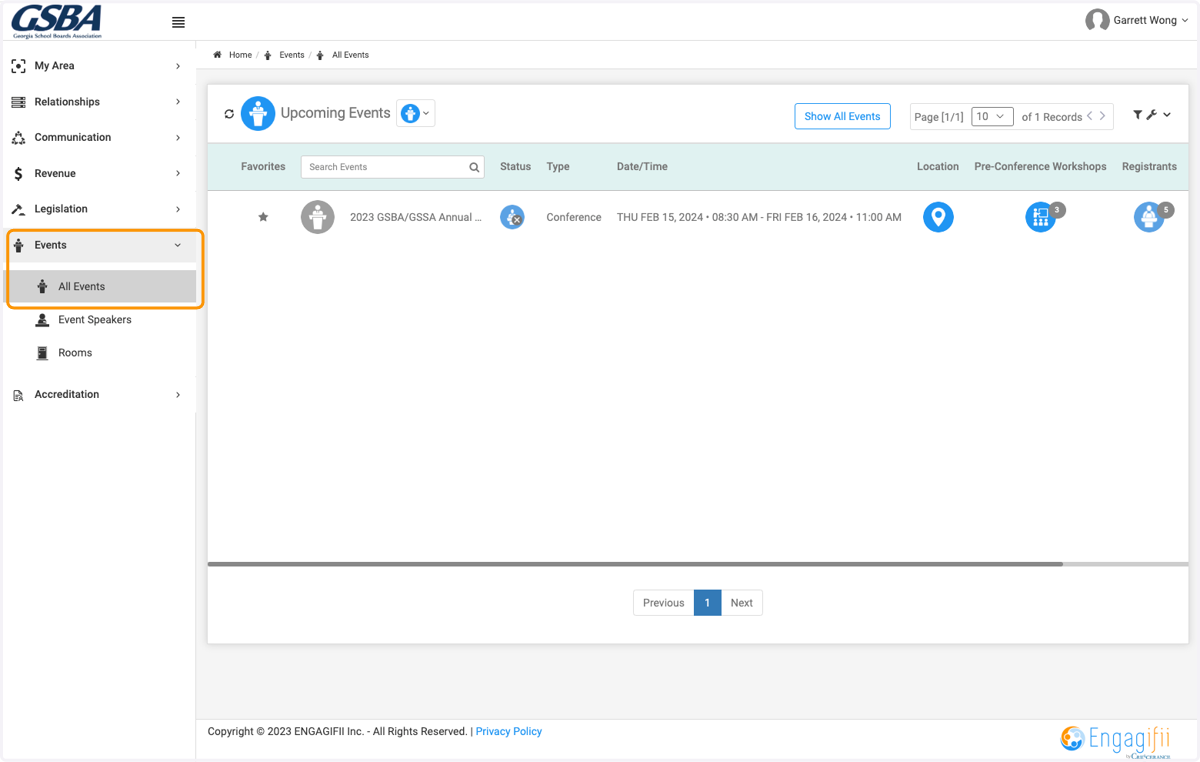Open Pre-Conference Workshops icon with badge 3
Viewport: 1200px width, 762px height.
point(1040,217)
